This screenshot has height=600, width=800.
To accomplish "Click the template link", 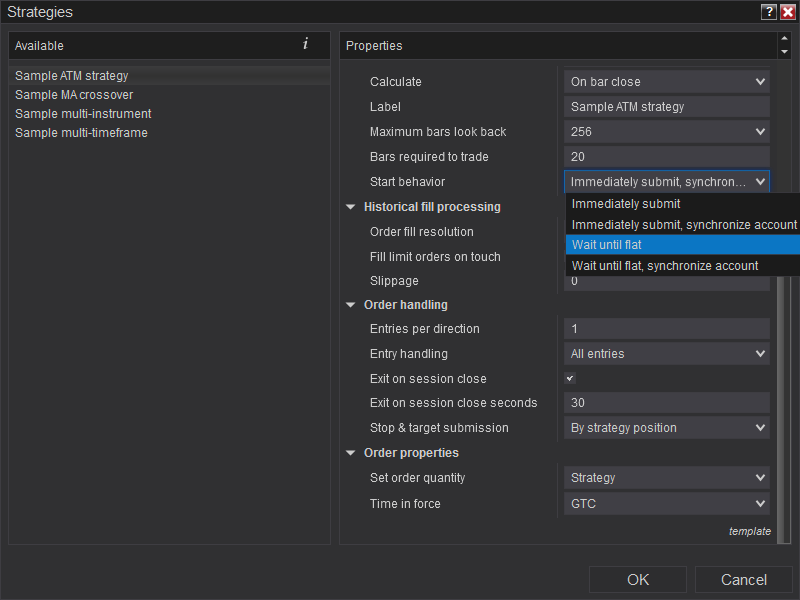I will click(x=749, y=532).
